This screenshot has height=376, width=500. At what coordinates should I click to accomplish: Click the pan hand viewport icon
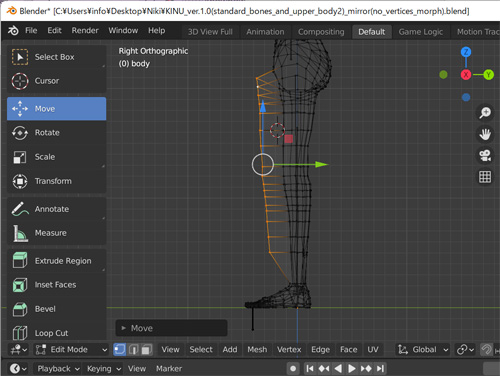click(485, 134)
